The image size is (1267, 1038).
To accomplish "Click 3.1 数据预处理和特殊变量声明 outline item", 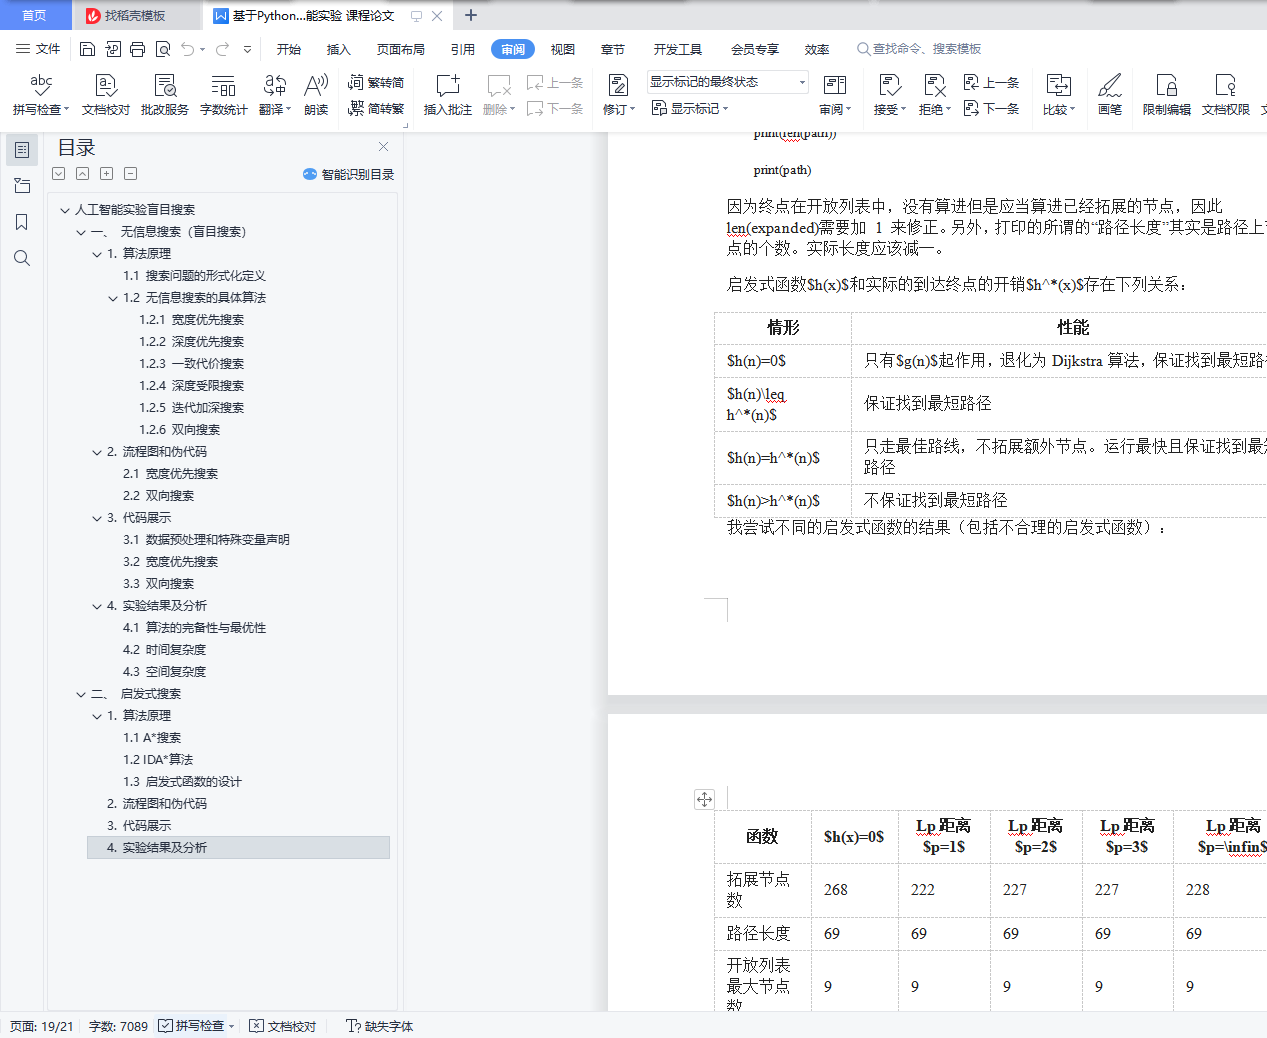I will pyautogui.click(x=206, y=540).
